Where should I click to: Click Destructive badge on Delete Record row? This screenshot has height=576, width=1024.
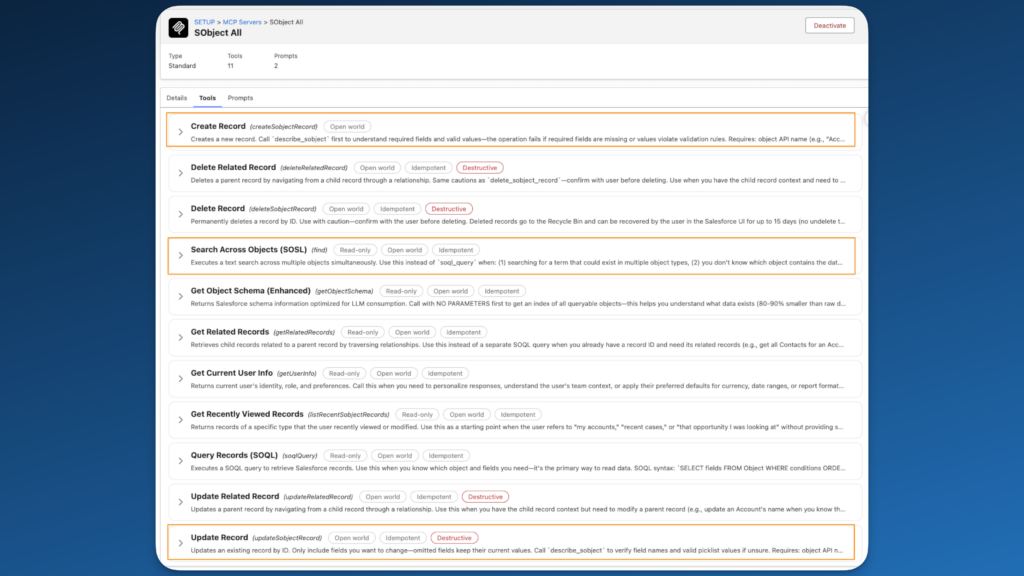(x=449, y=209)
